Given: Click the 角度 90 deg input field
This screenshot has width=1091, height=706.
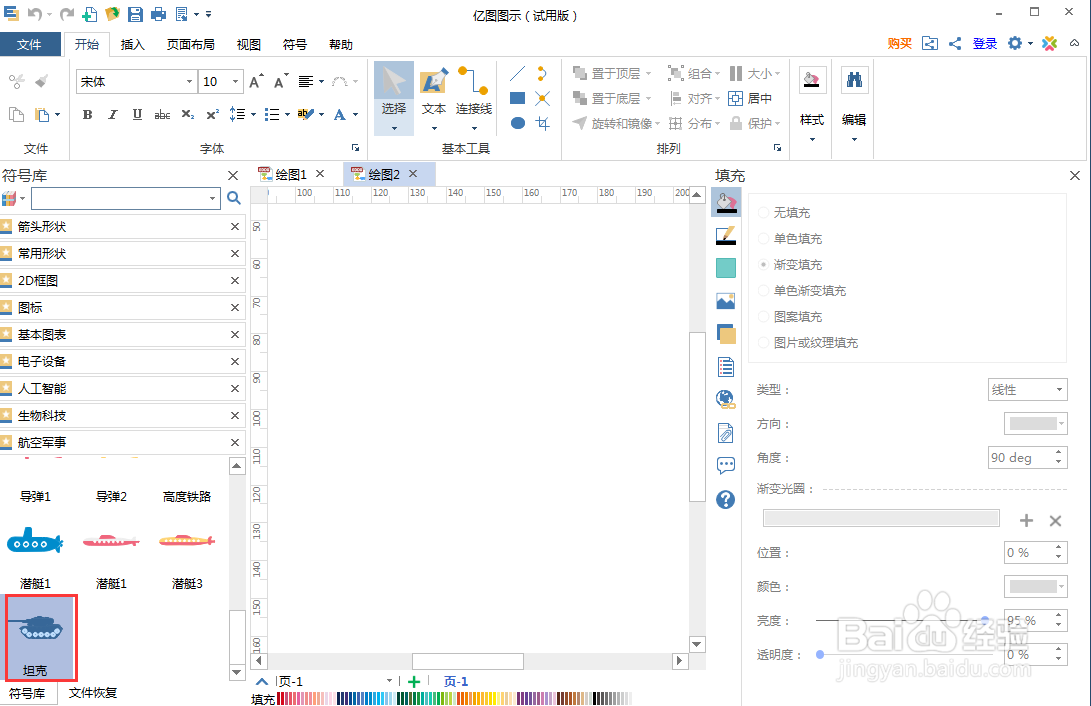Looking at the screenshot, I should (x=1021, y=458).
